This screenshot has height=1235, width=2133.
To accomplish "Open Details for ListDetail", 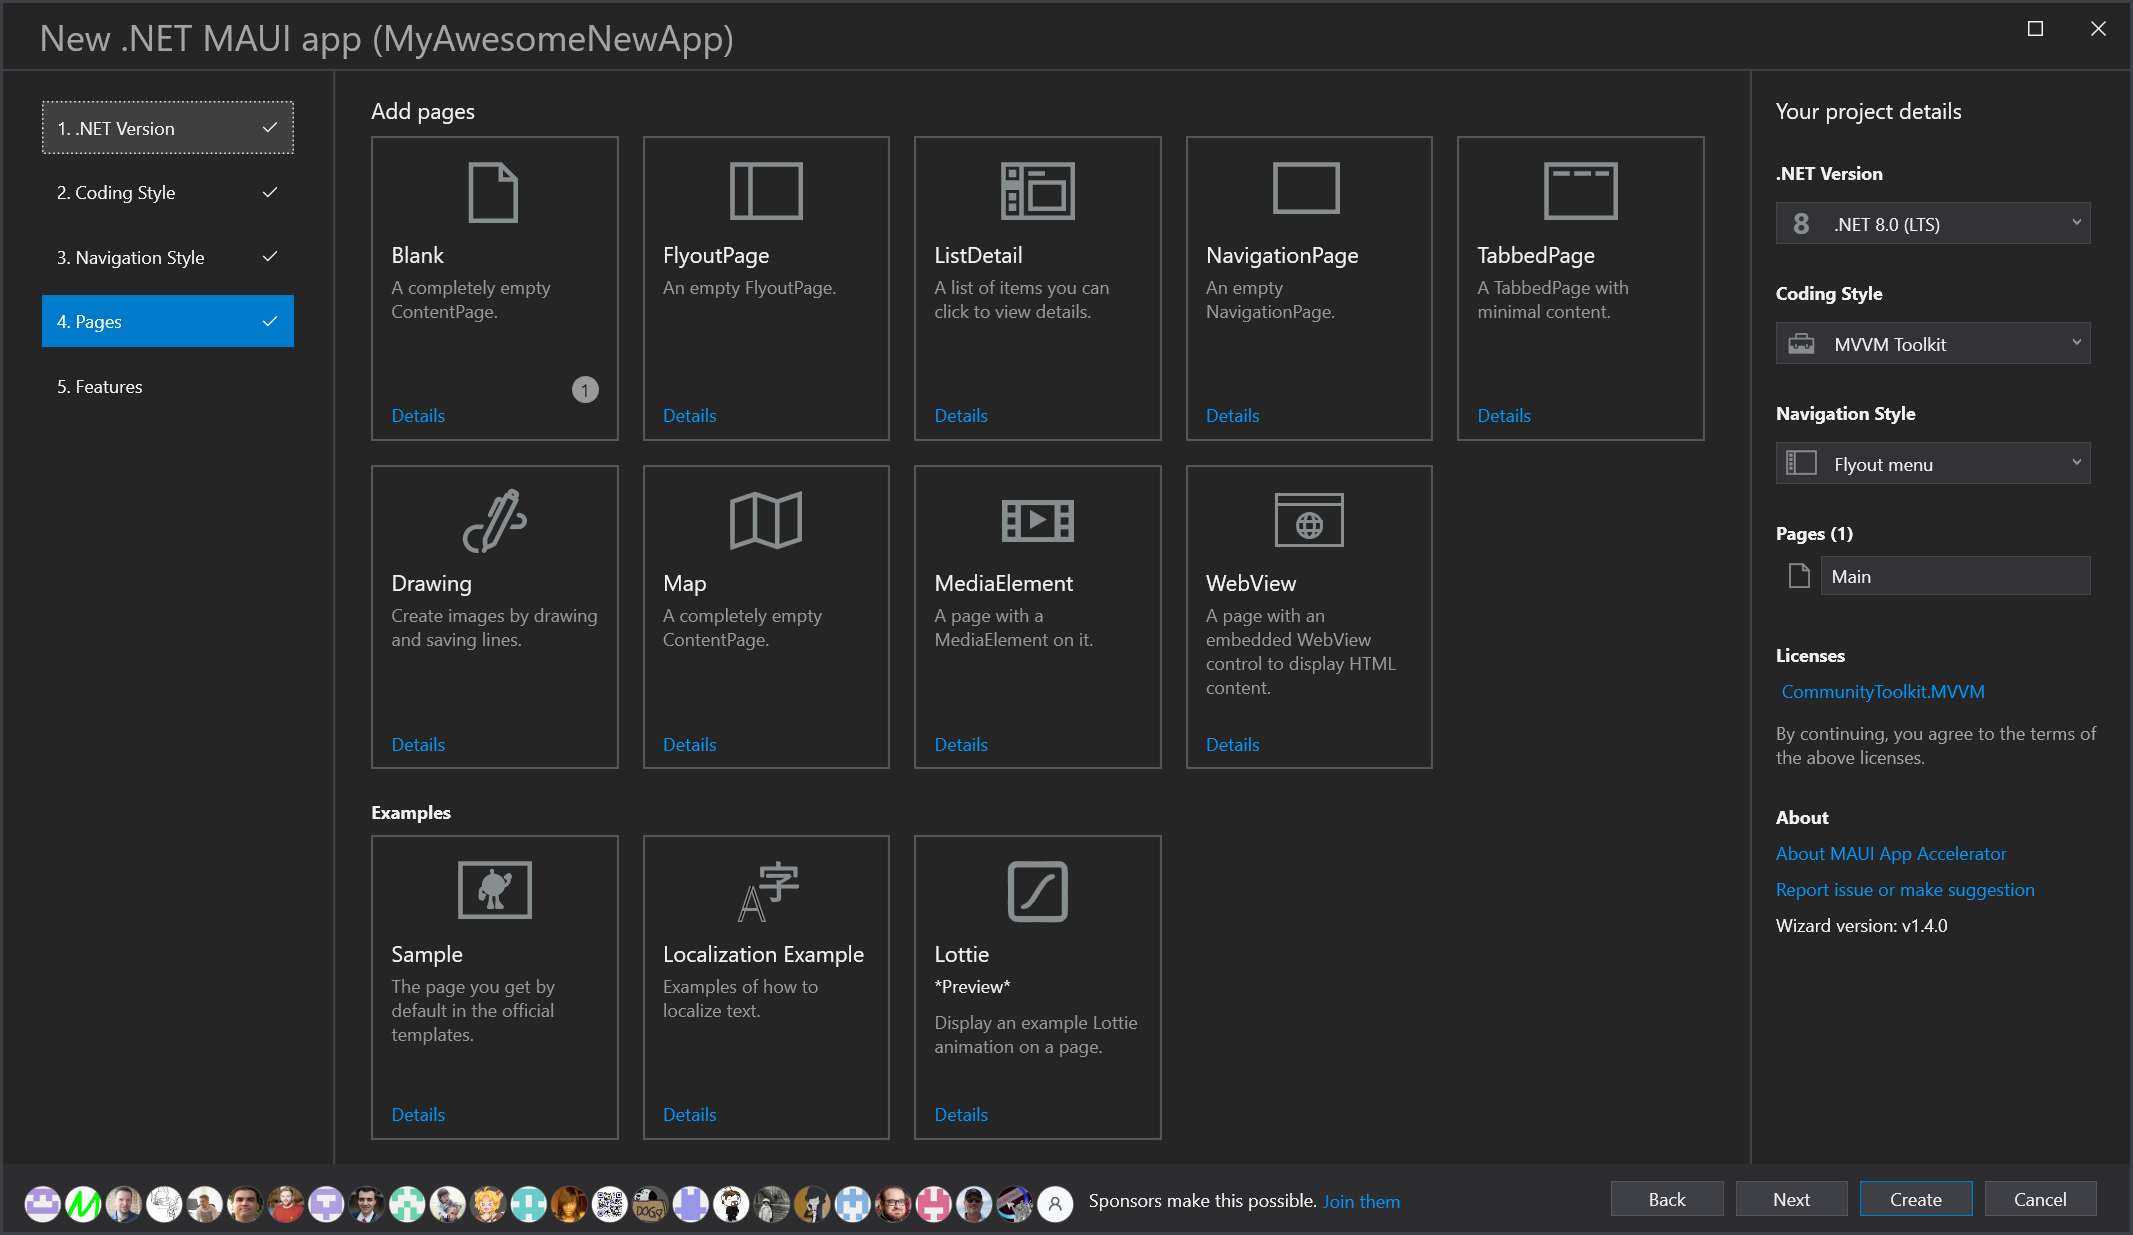I will pyautogui.click(x=961, y=416).
